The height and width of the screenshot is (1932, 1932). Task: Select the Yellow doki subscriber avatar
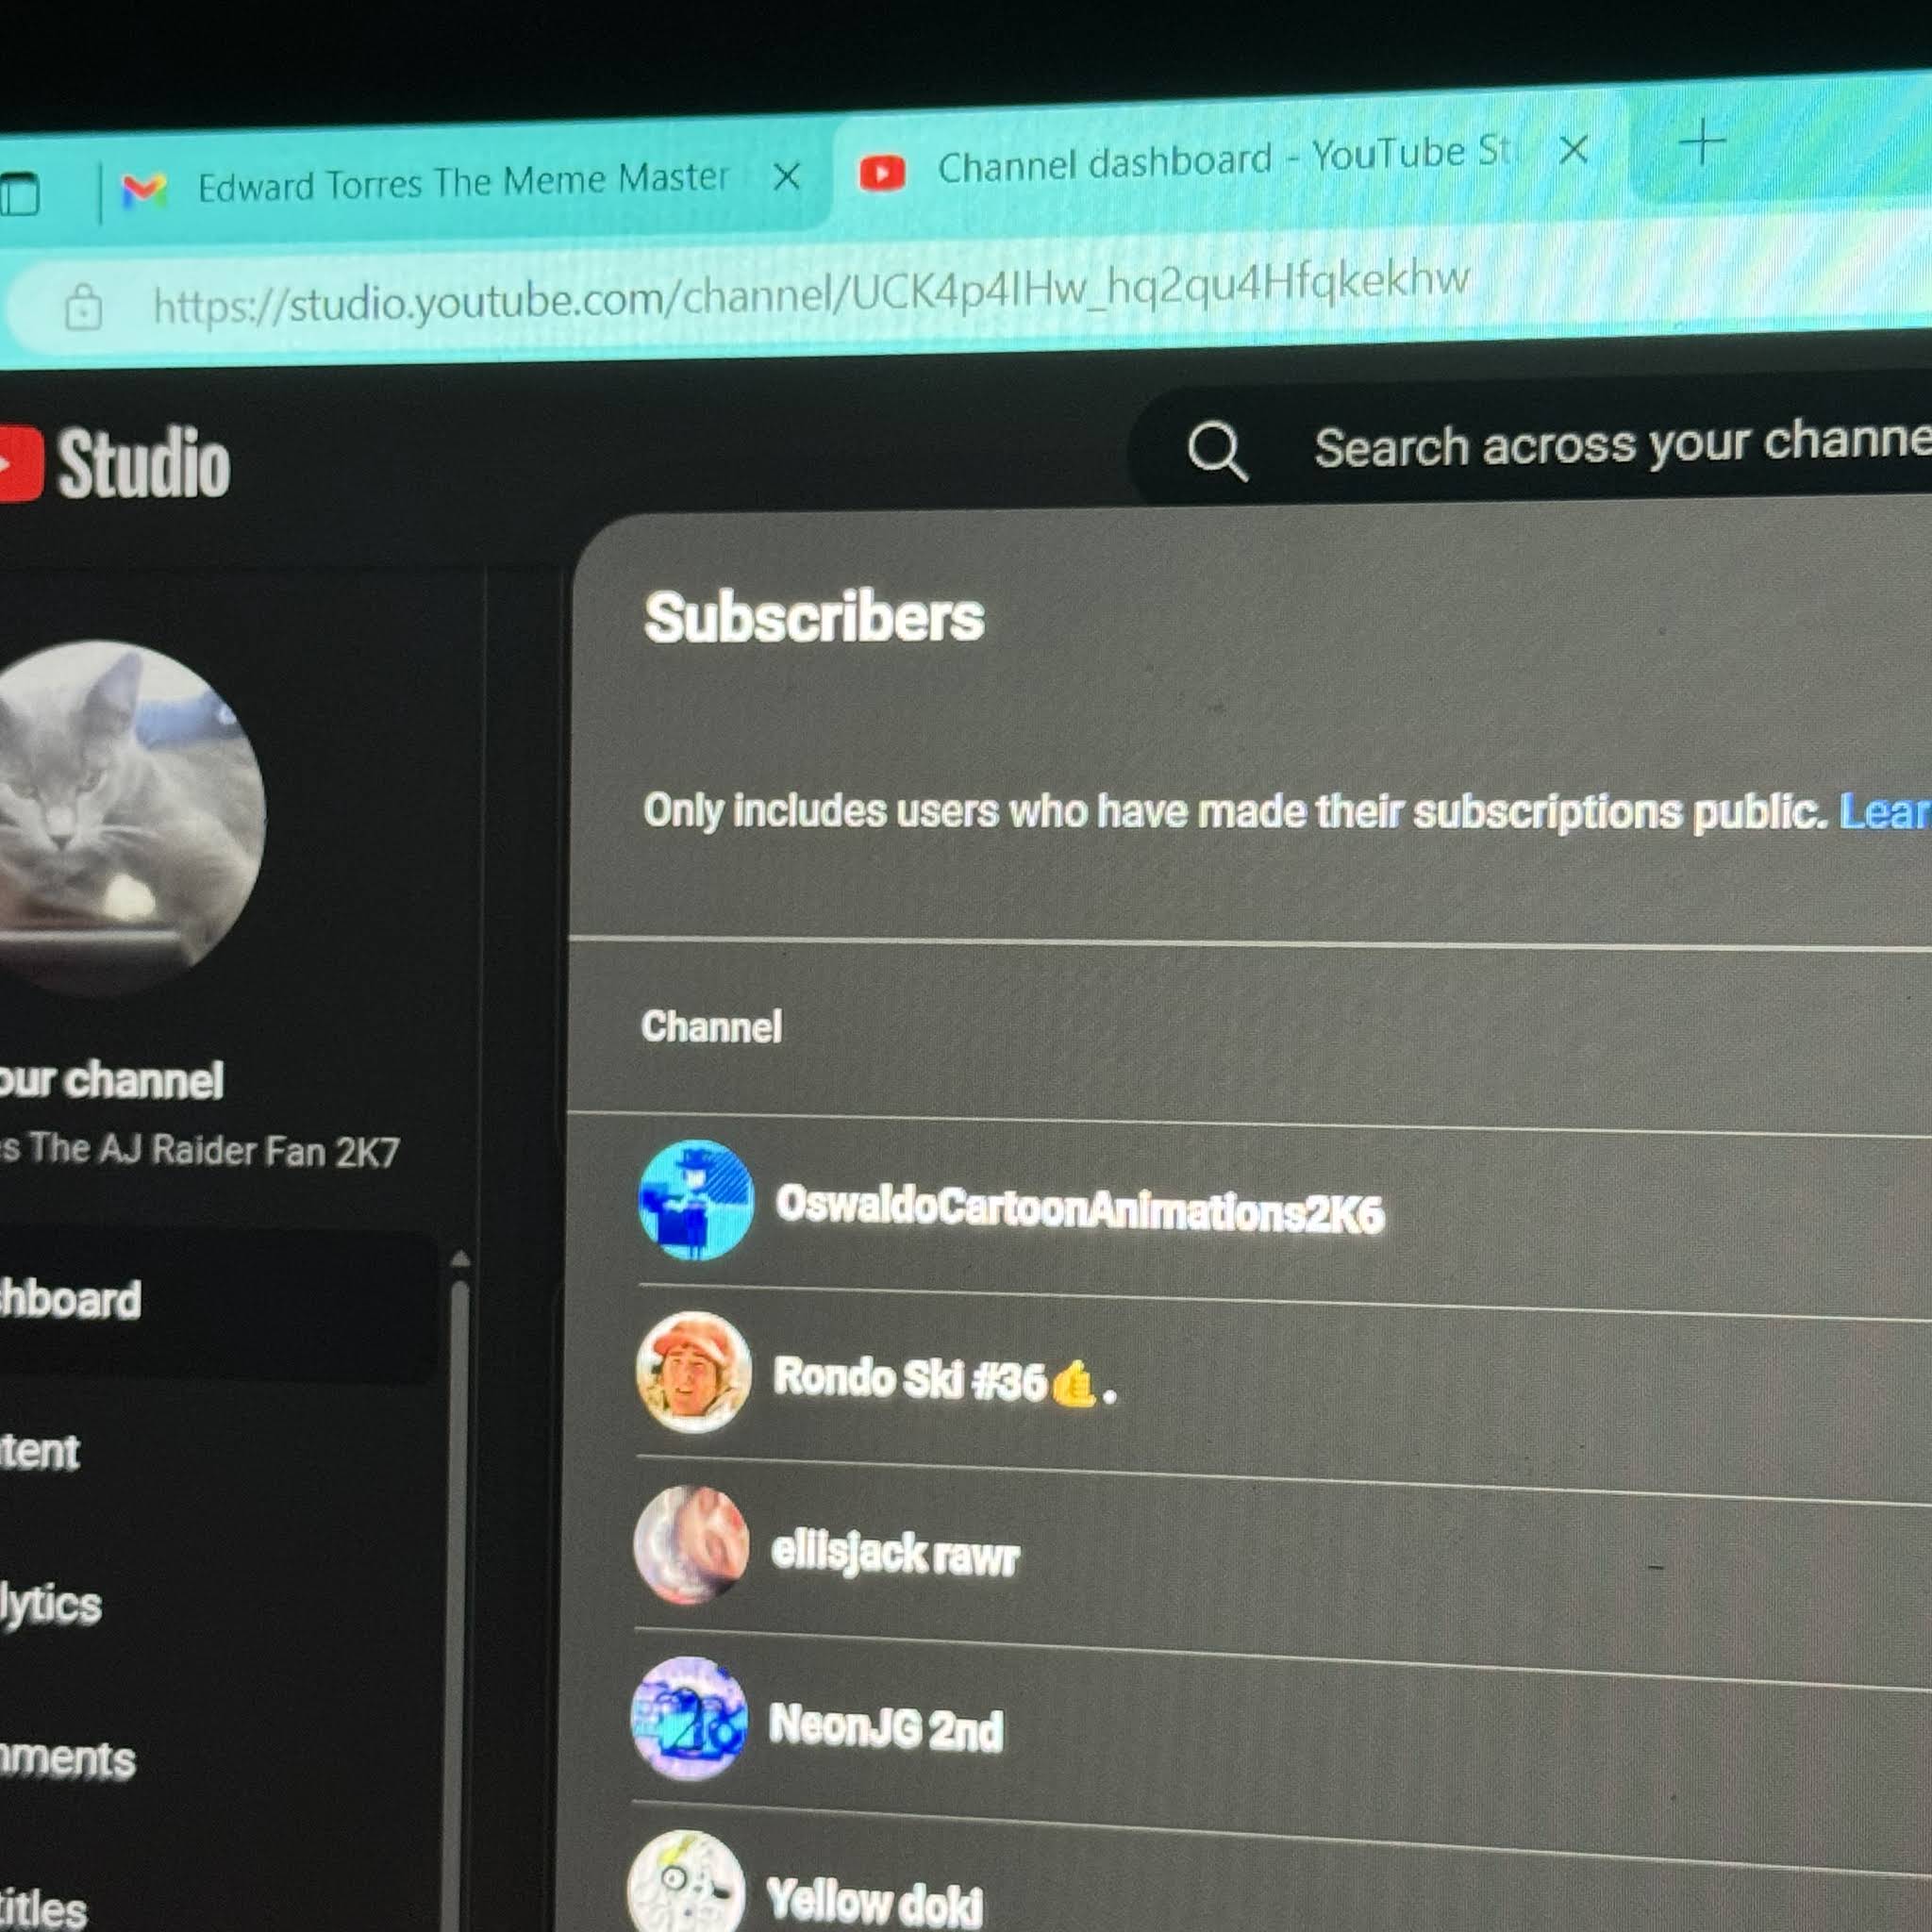[x=686, y=1882]
